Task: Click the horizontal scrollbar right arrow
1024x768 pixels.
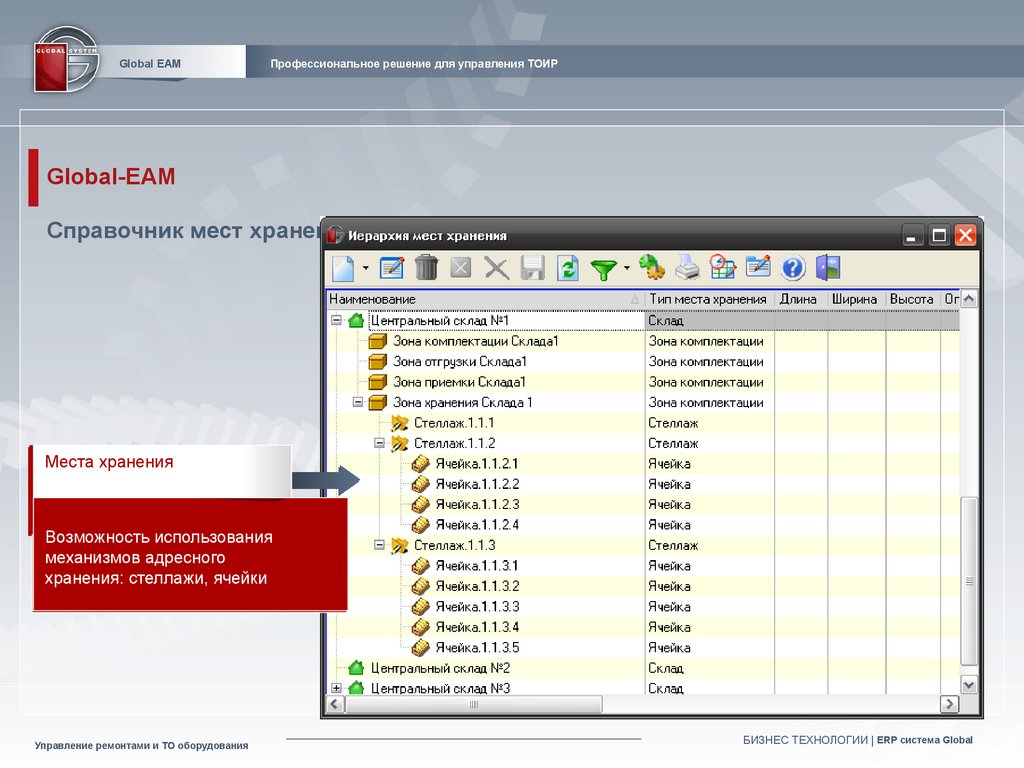Action: 949,705
